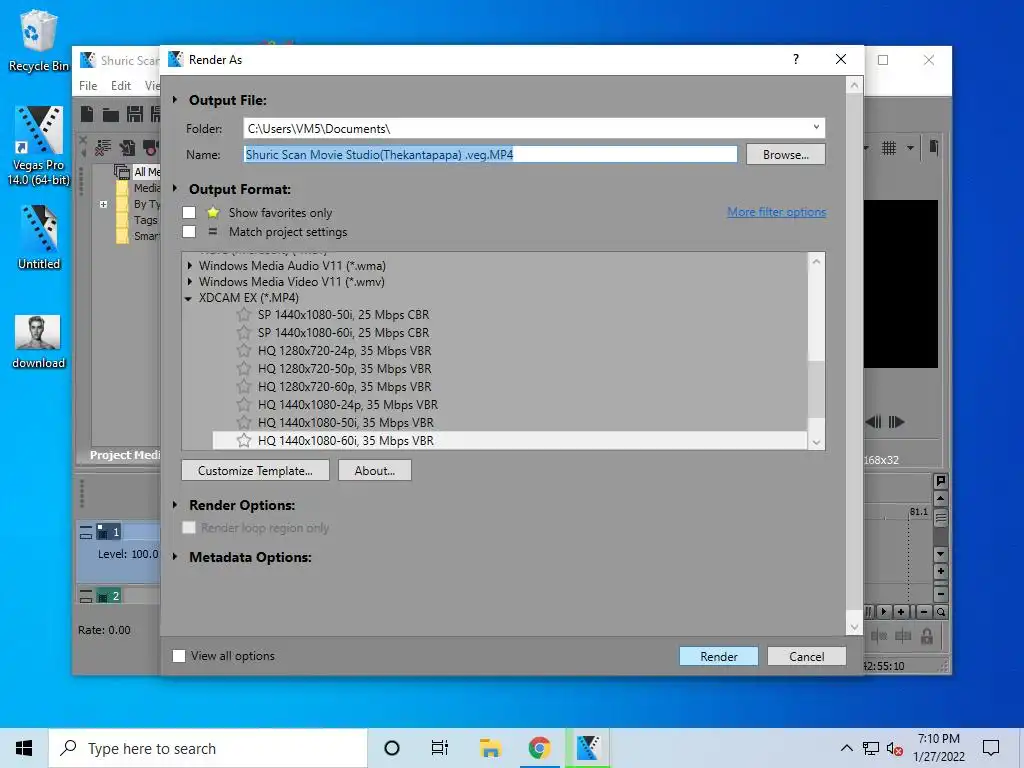
Task: Click New project icon in Vegas toolbar
Action: (x=87, y=114)
